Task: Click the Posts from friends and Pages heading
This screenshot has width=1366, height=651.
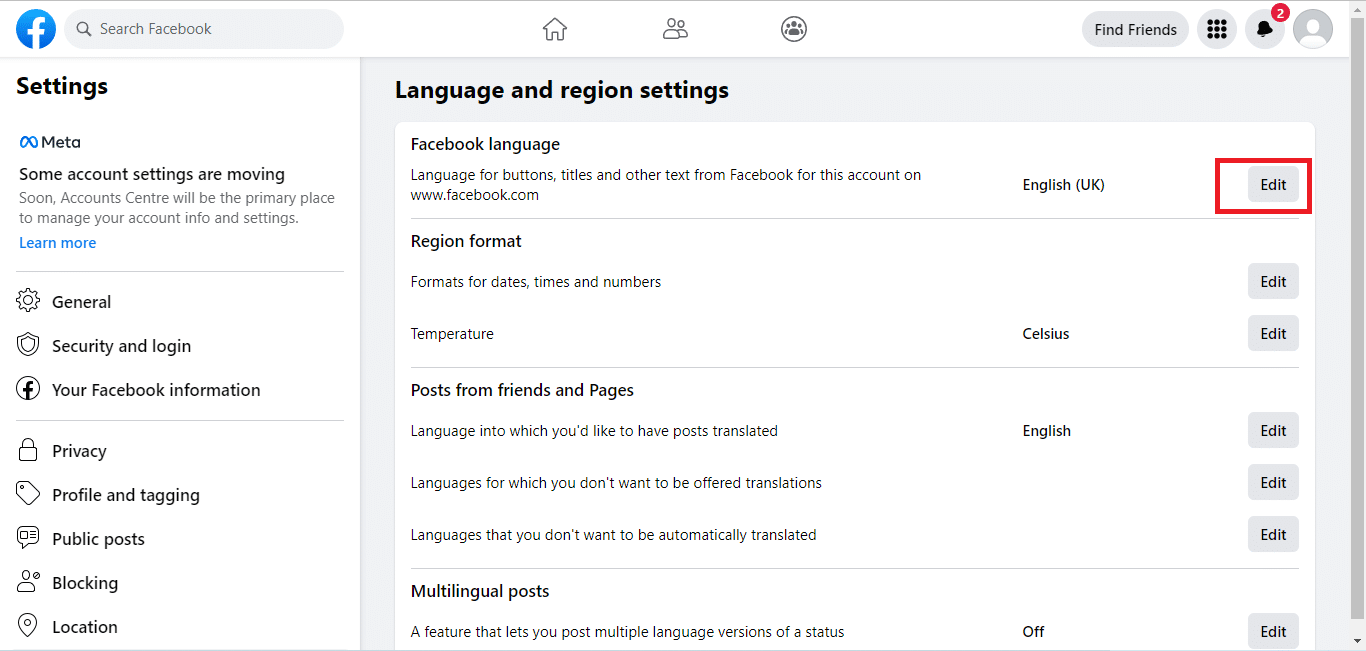Action: [x=522, y=390]
